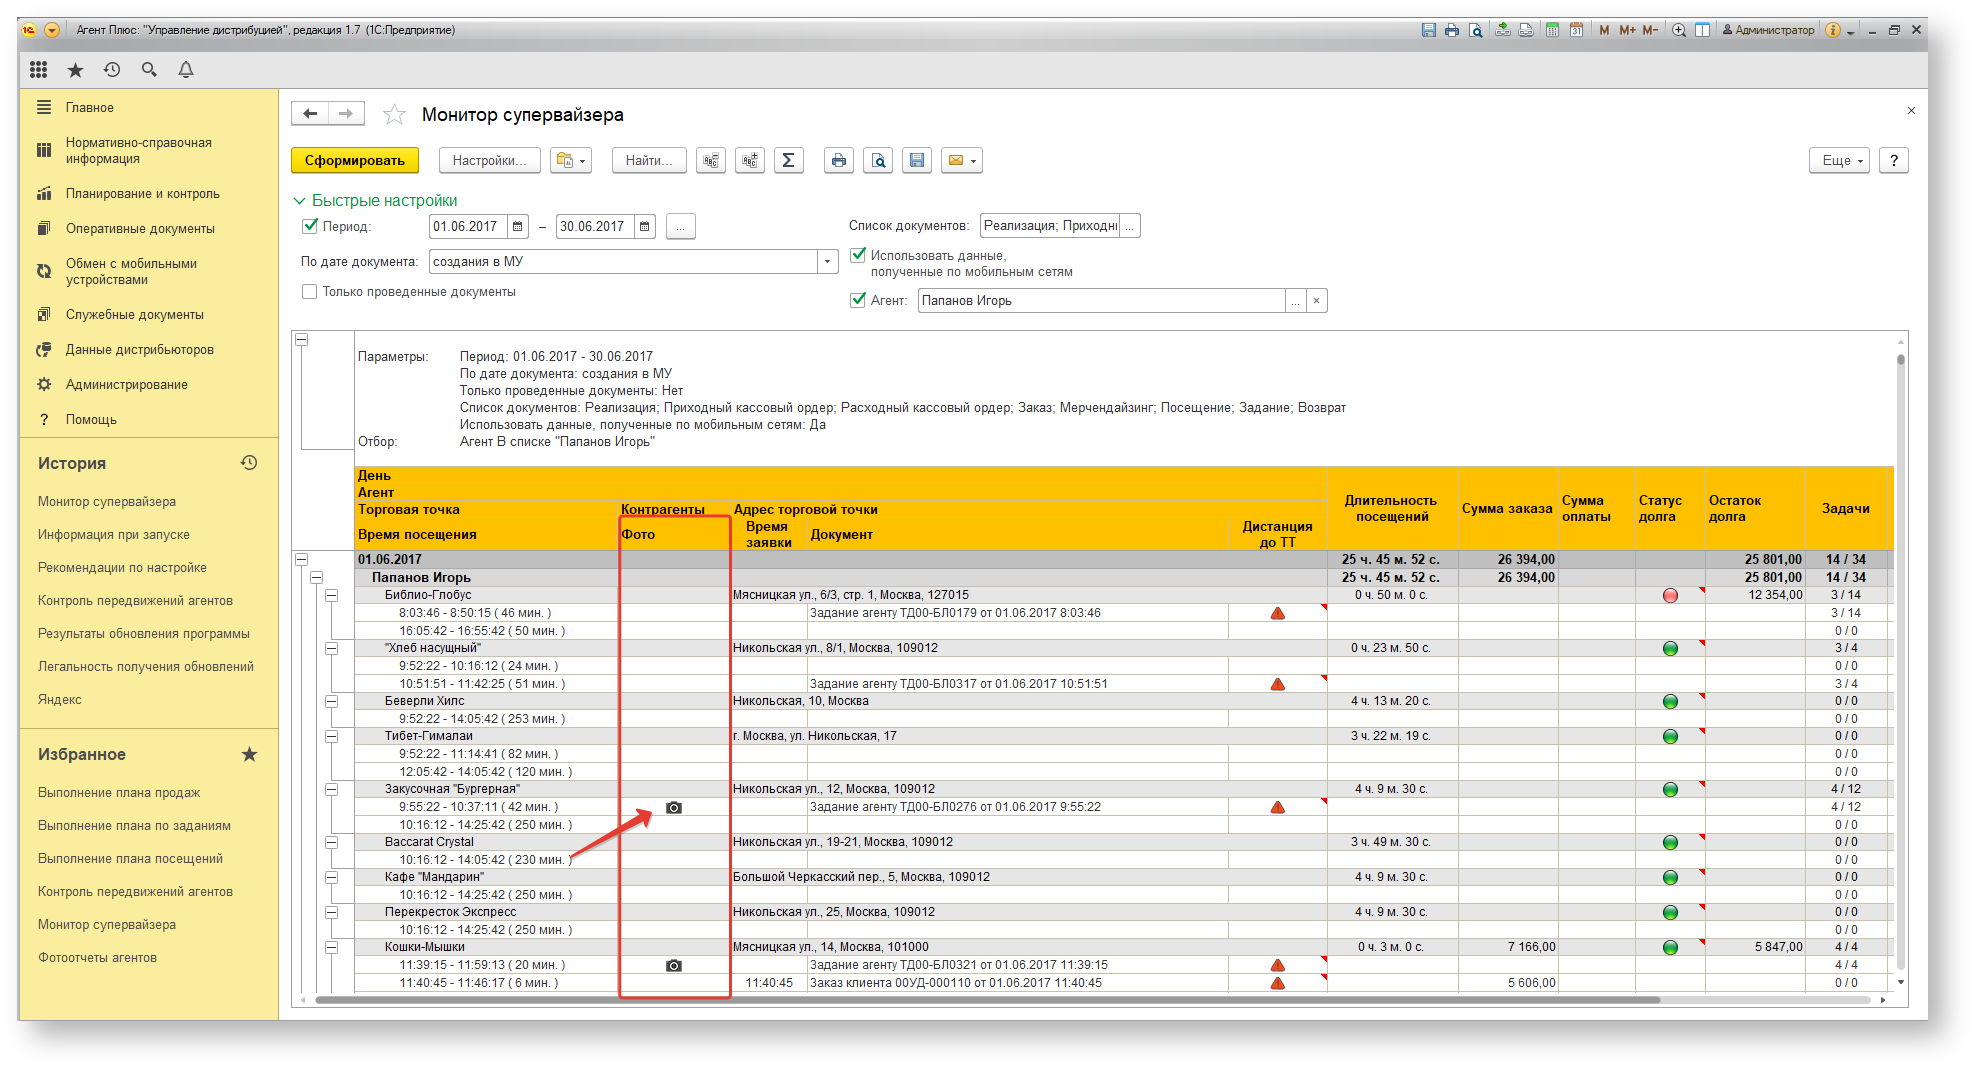Click the Сформировать button
The width and height of the screenshot is (1976, 1069).
click(x=355, y=160)
